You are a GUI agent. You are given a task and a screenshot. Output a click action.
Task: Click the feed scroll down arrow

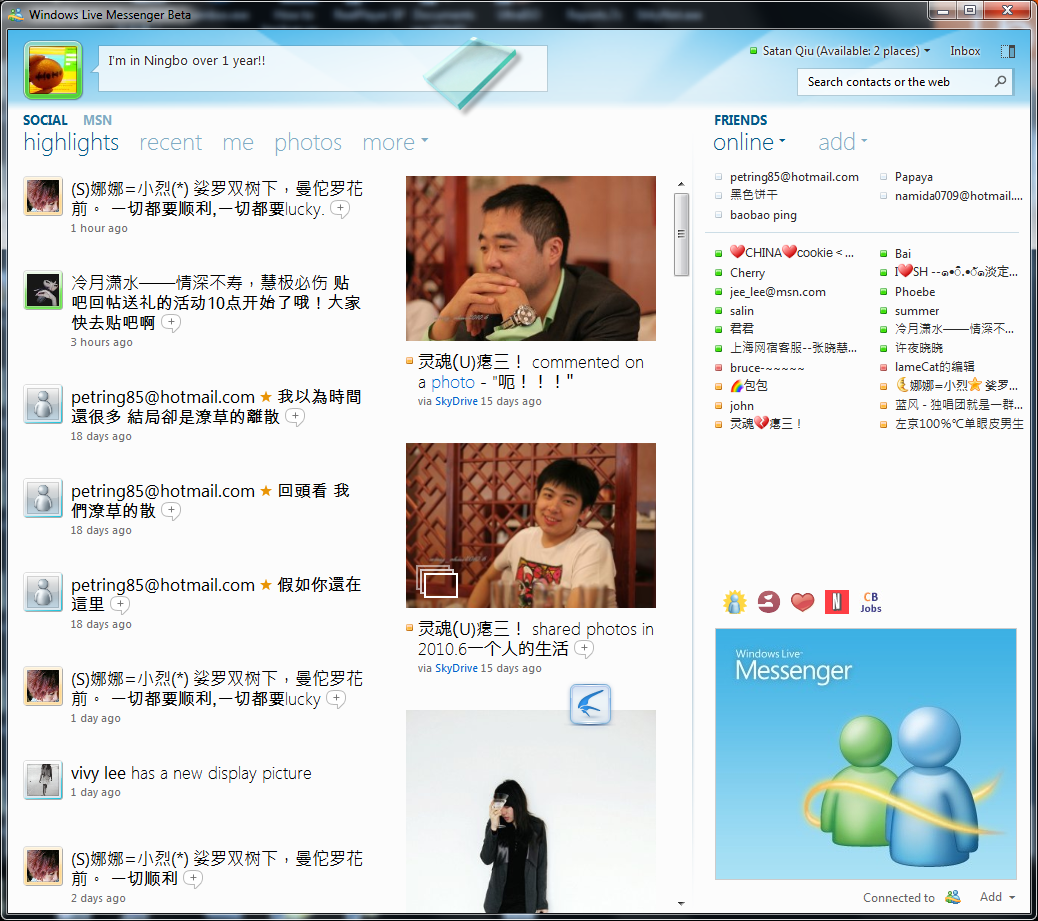tap(681, 903)
